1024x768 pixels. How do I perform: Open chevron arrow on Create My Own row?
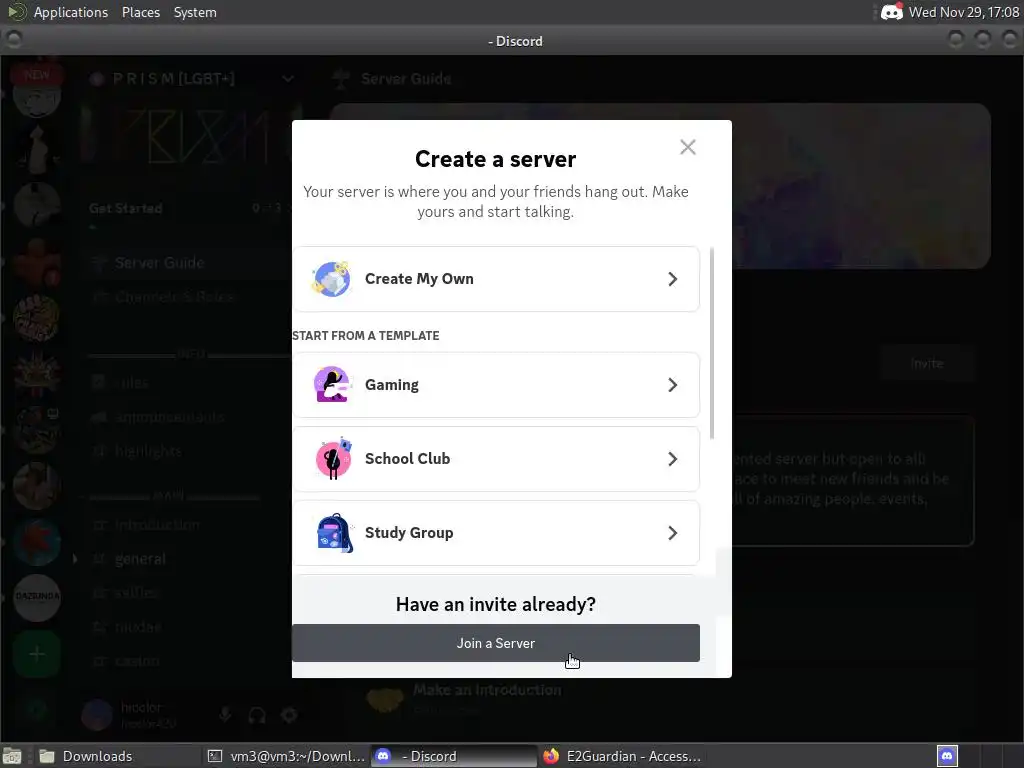(673, 279)
